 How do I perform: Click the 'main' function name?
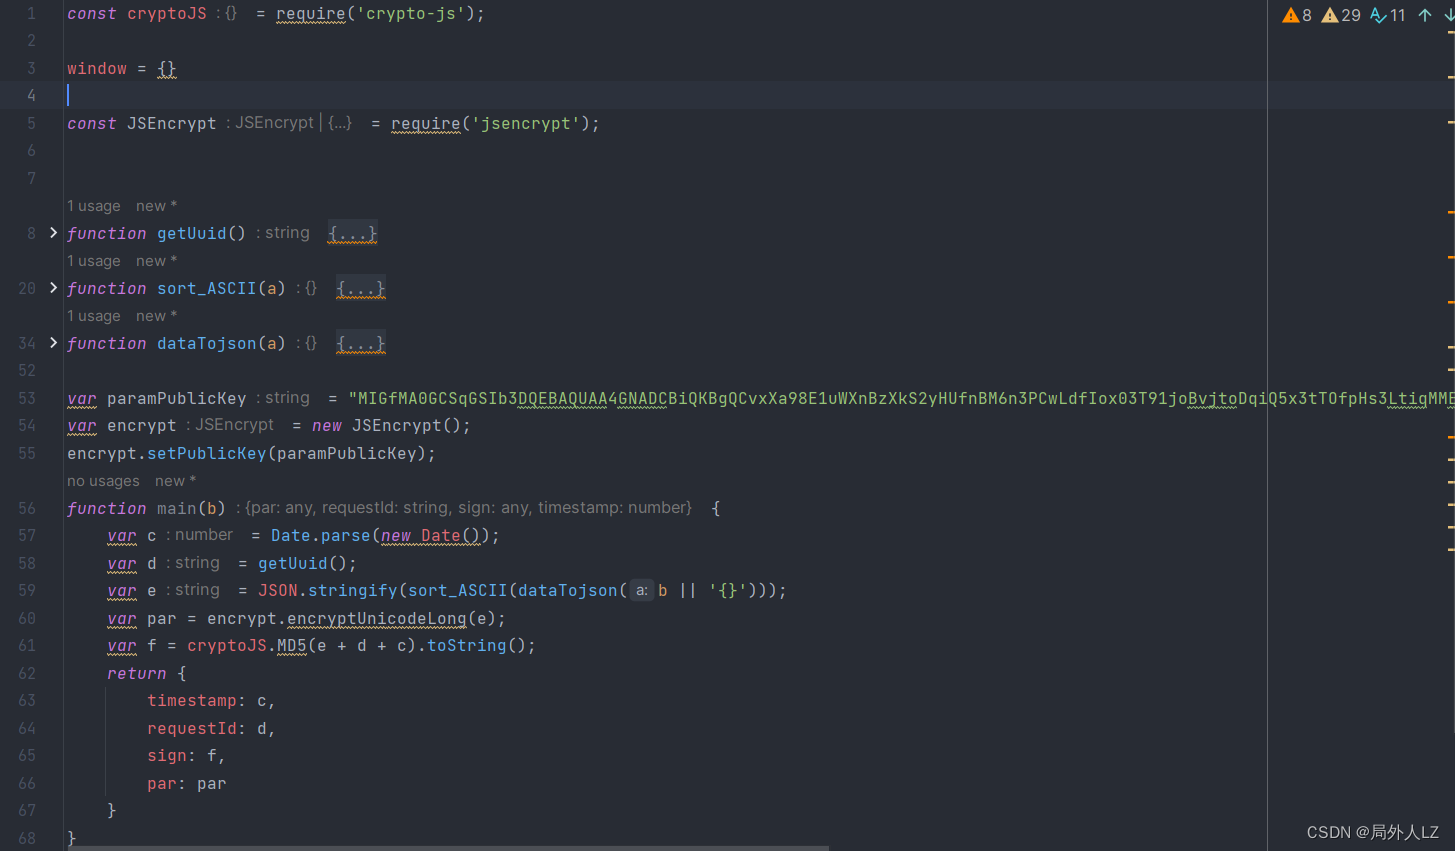(176, 509)
